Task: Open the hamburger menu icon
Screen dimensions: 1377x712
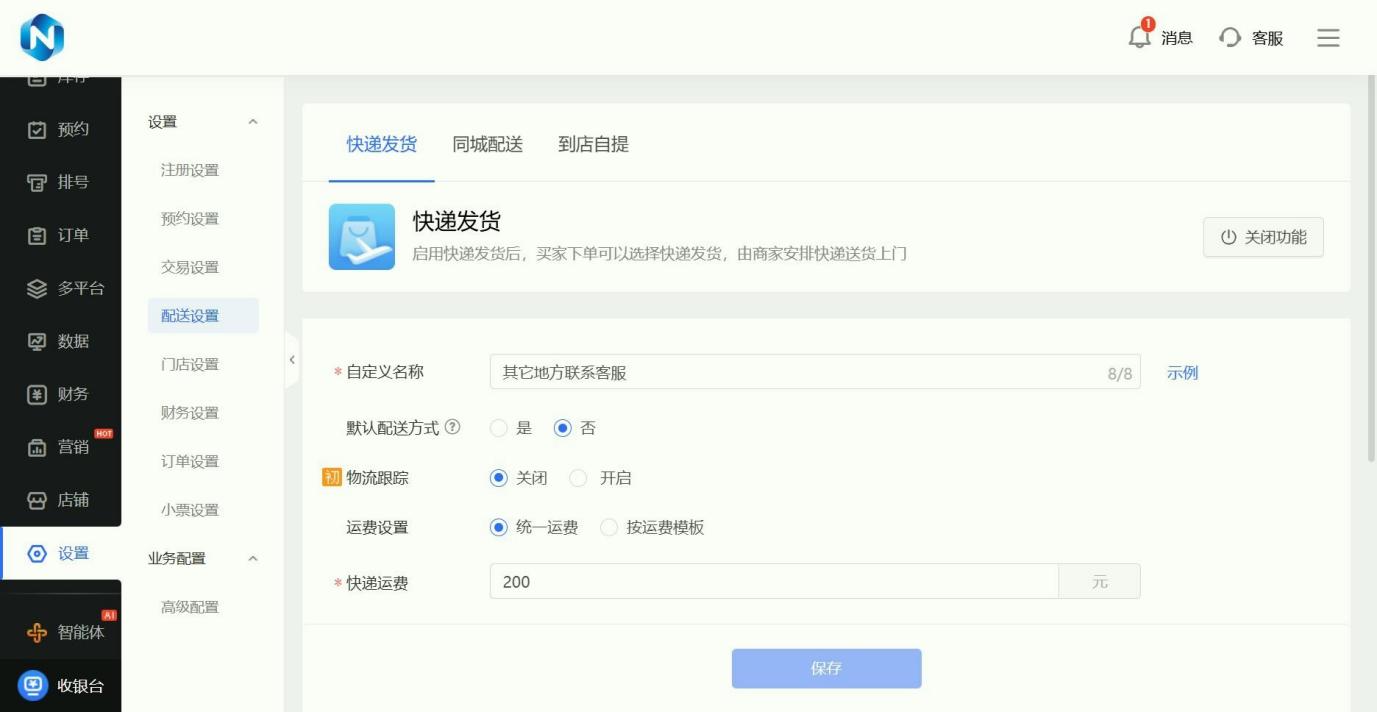Action: [1328, 38]
